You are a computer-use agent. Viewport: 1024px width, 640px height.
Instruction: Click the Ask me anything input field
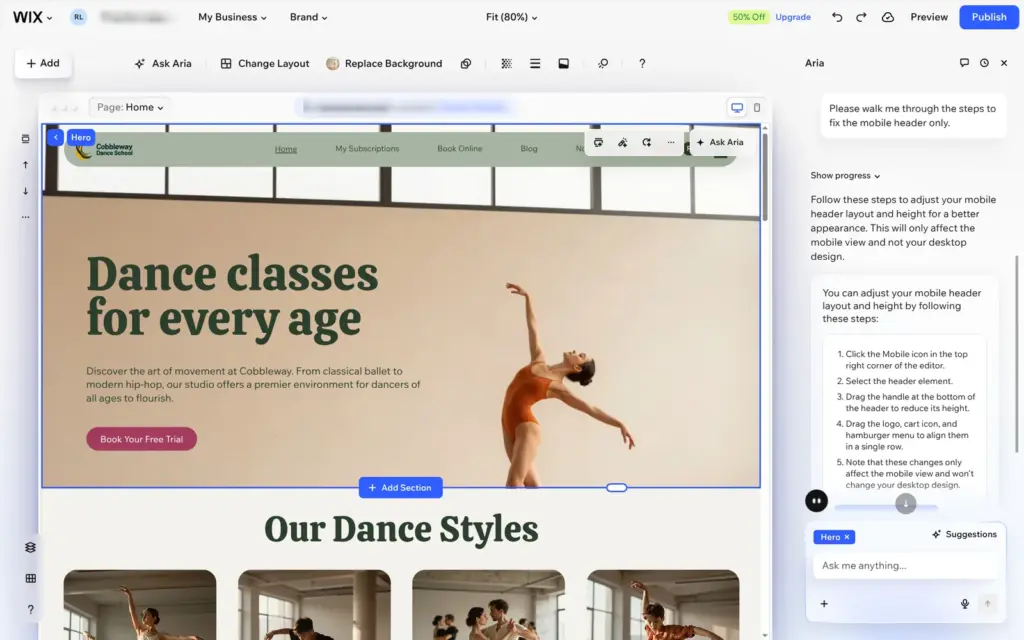tap(905, 566)
